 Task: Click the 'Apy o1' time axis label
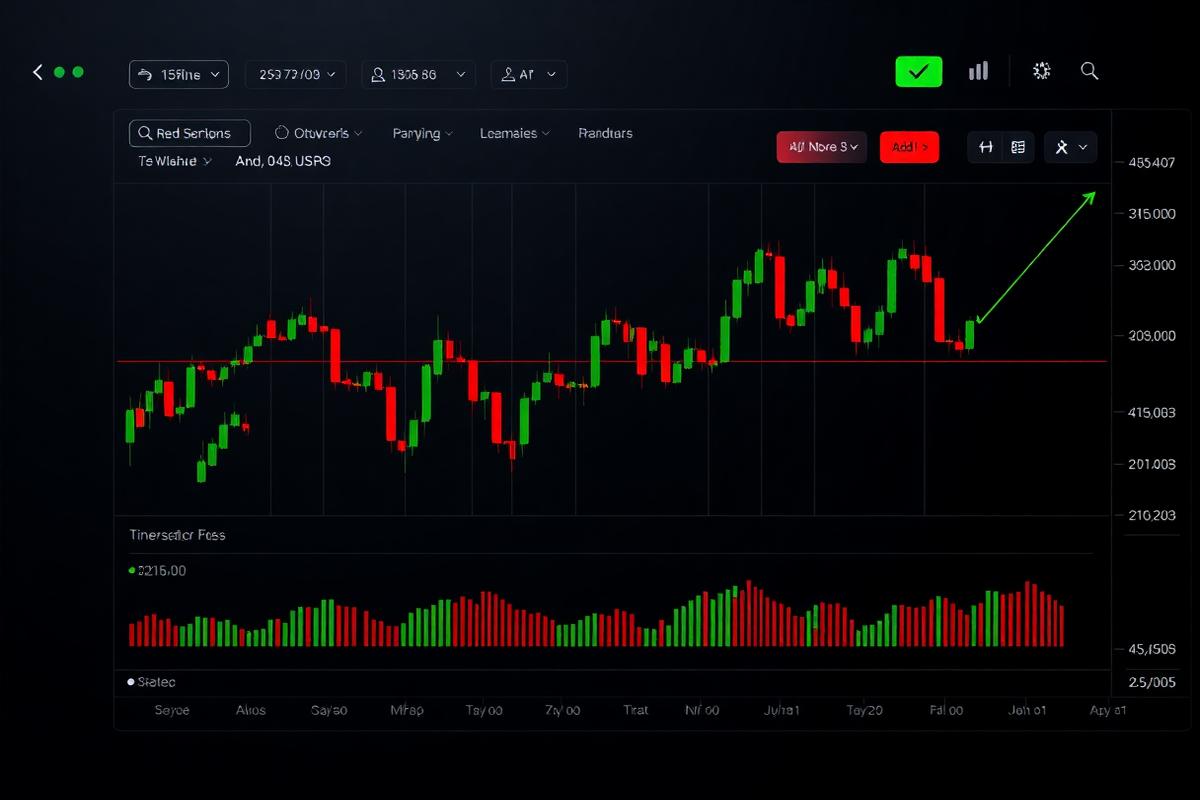coord(1107,710)
